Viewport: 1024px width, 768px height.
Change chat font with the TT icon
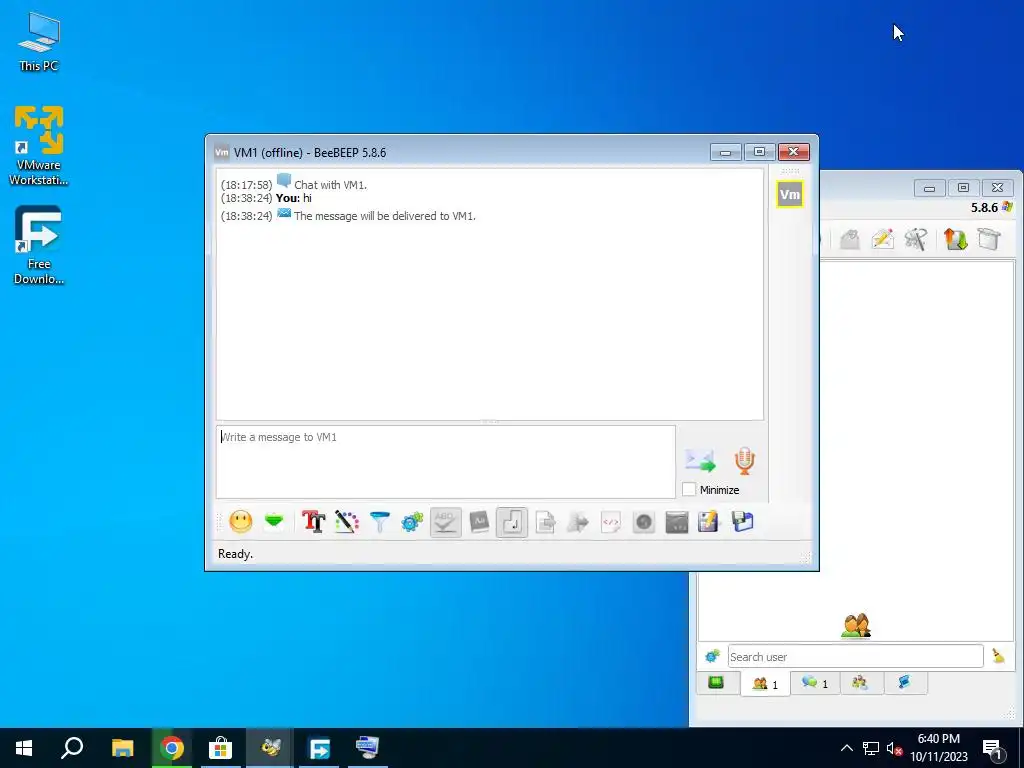(313, 522)
